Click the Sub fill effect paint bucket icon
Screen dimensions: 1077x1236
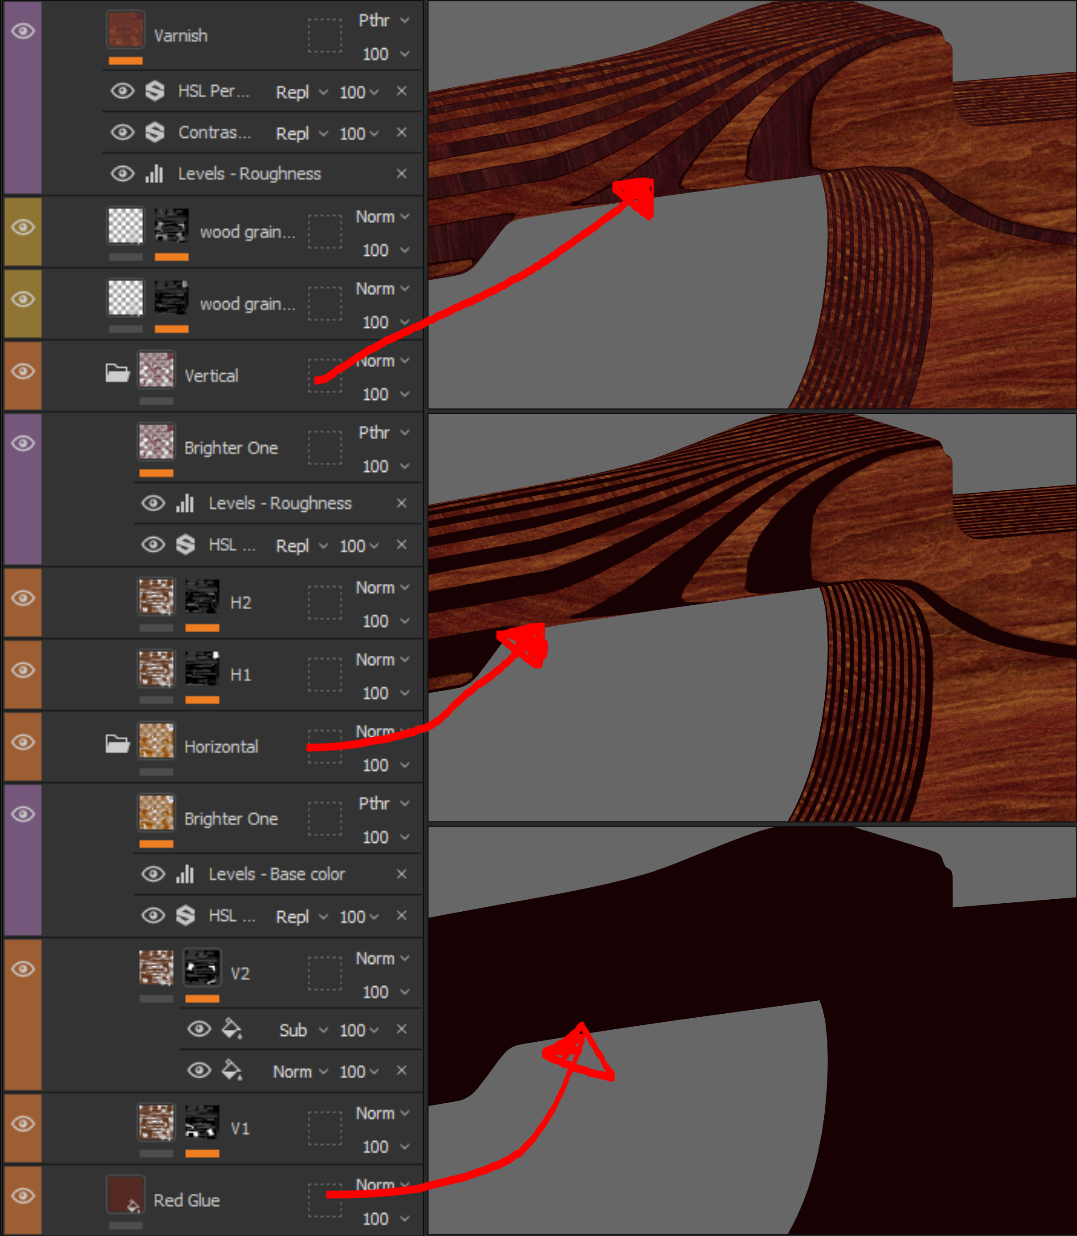click(x=231, y=1028)
